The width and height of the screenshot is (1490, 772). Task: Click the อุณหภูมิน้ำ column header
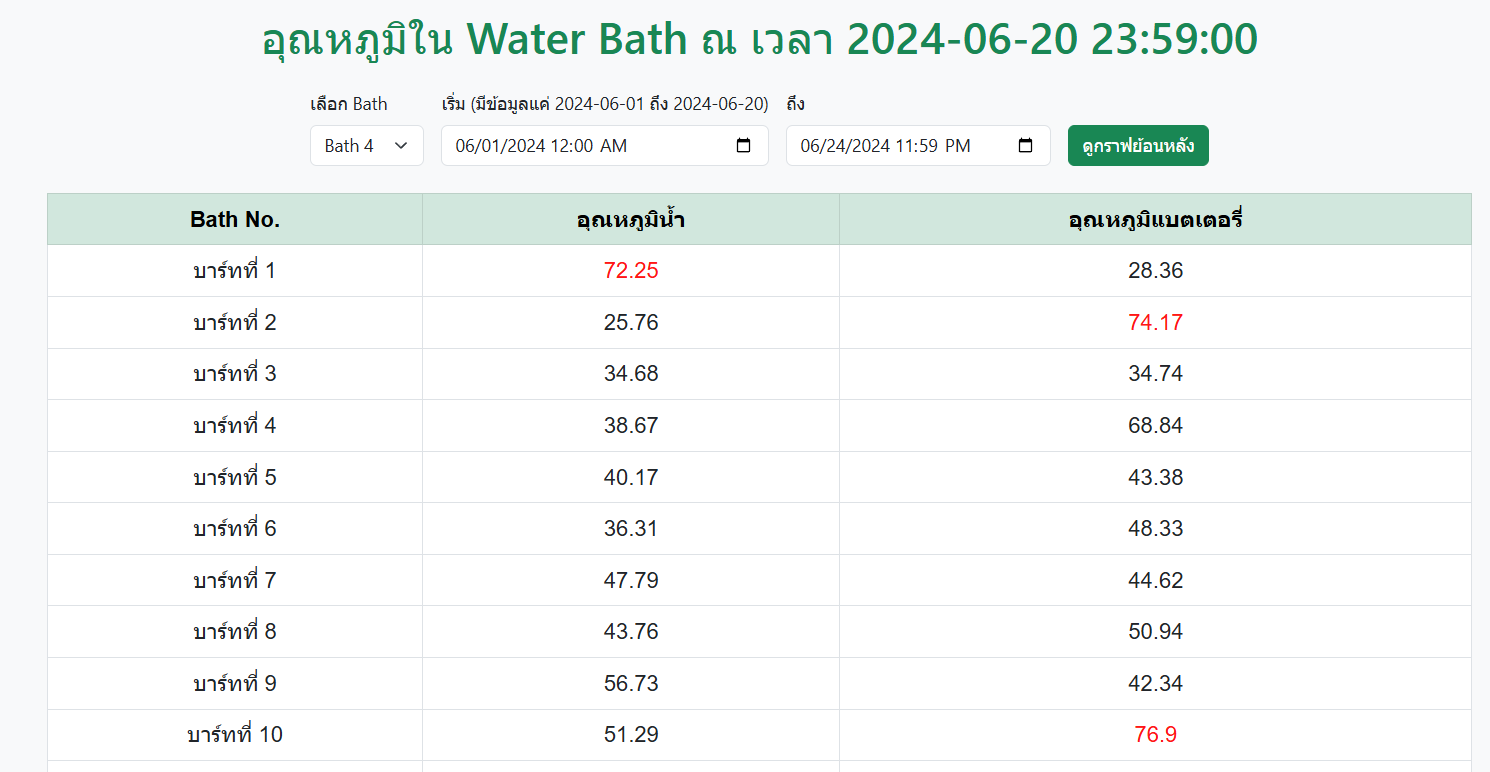pyautogui.click(x=631, y=220)
